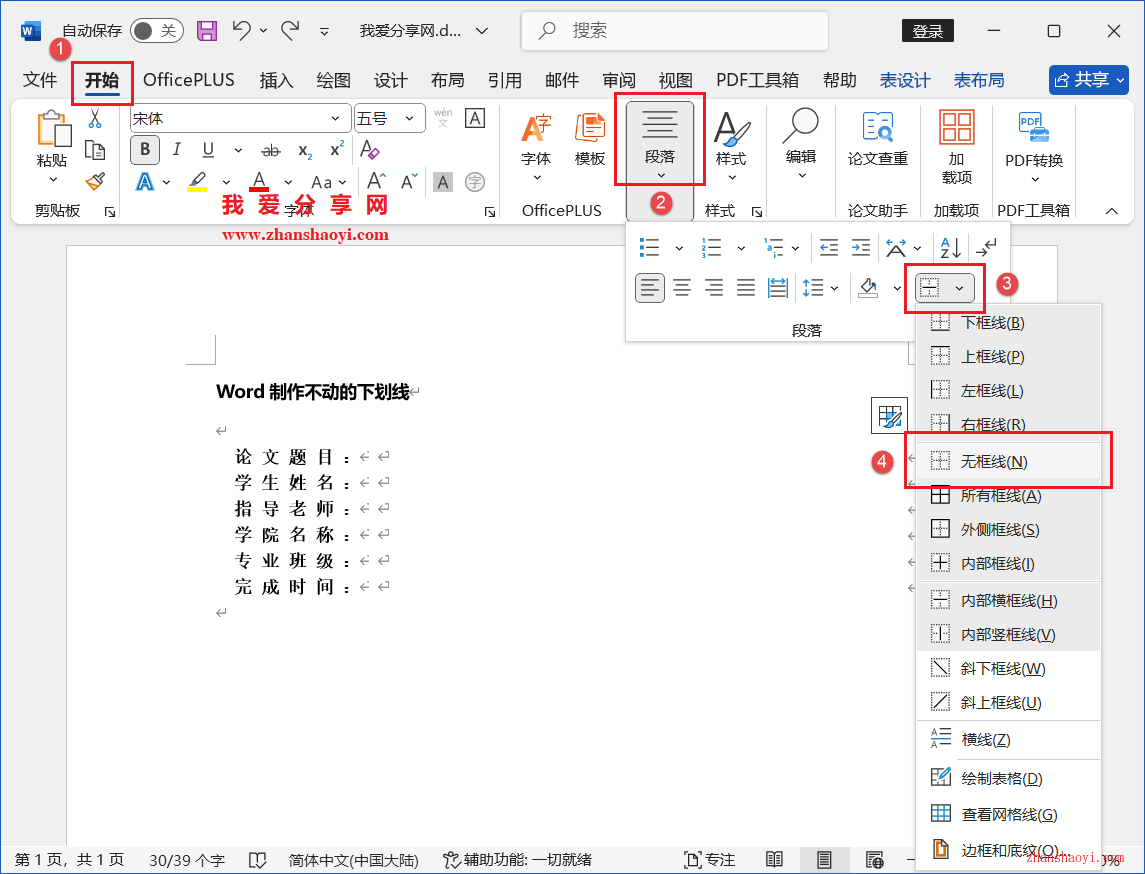
Task: Run 论文查重 plagiarism check
Action: pos(878,140)
